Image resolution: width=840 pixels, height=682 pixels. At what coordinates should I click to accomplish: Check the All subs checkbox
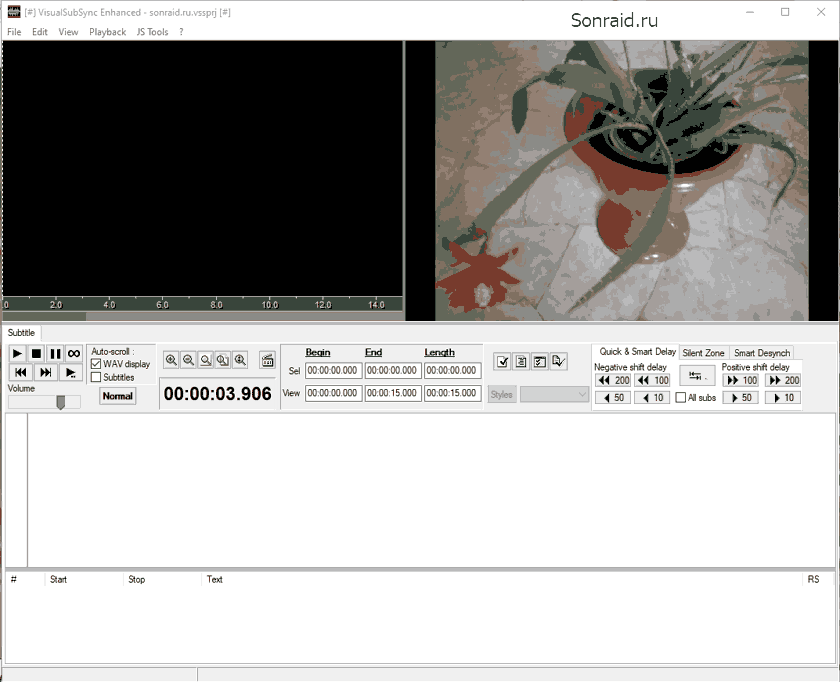pos(681,398)
